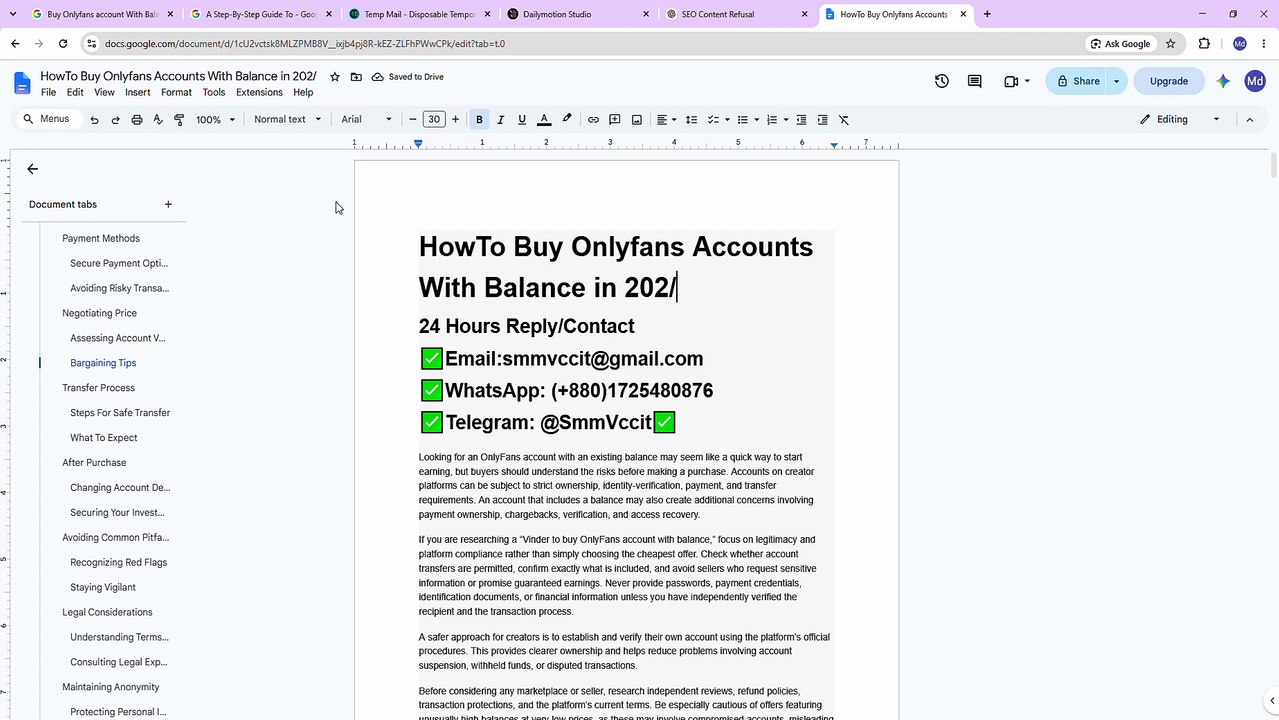
Task: Click the Share button
Action: tap(1077, 81)
